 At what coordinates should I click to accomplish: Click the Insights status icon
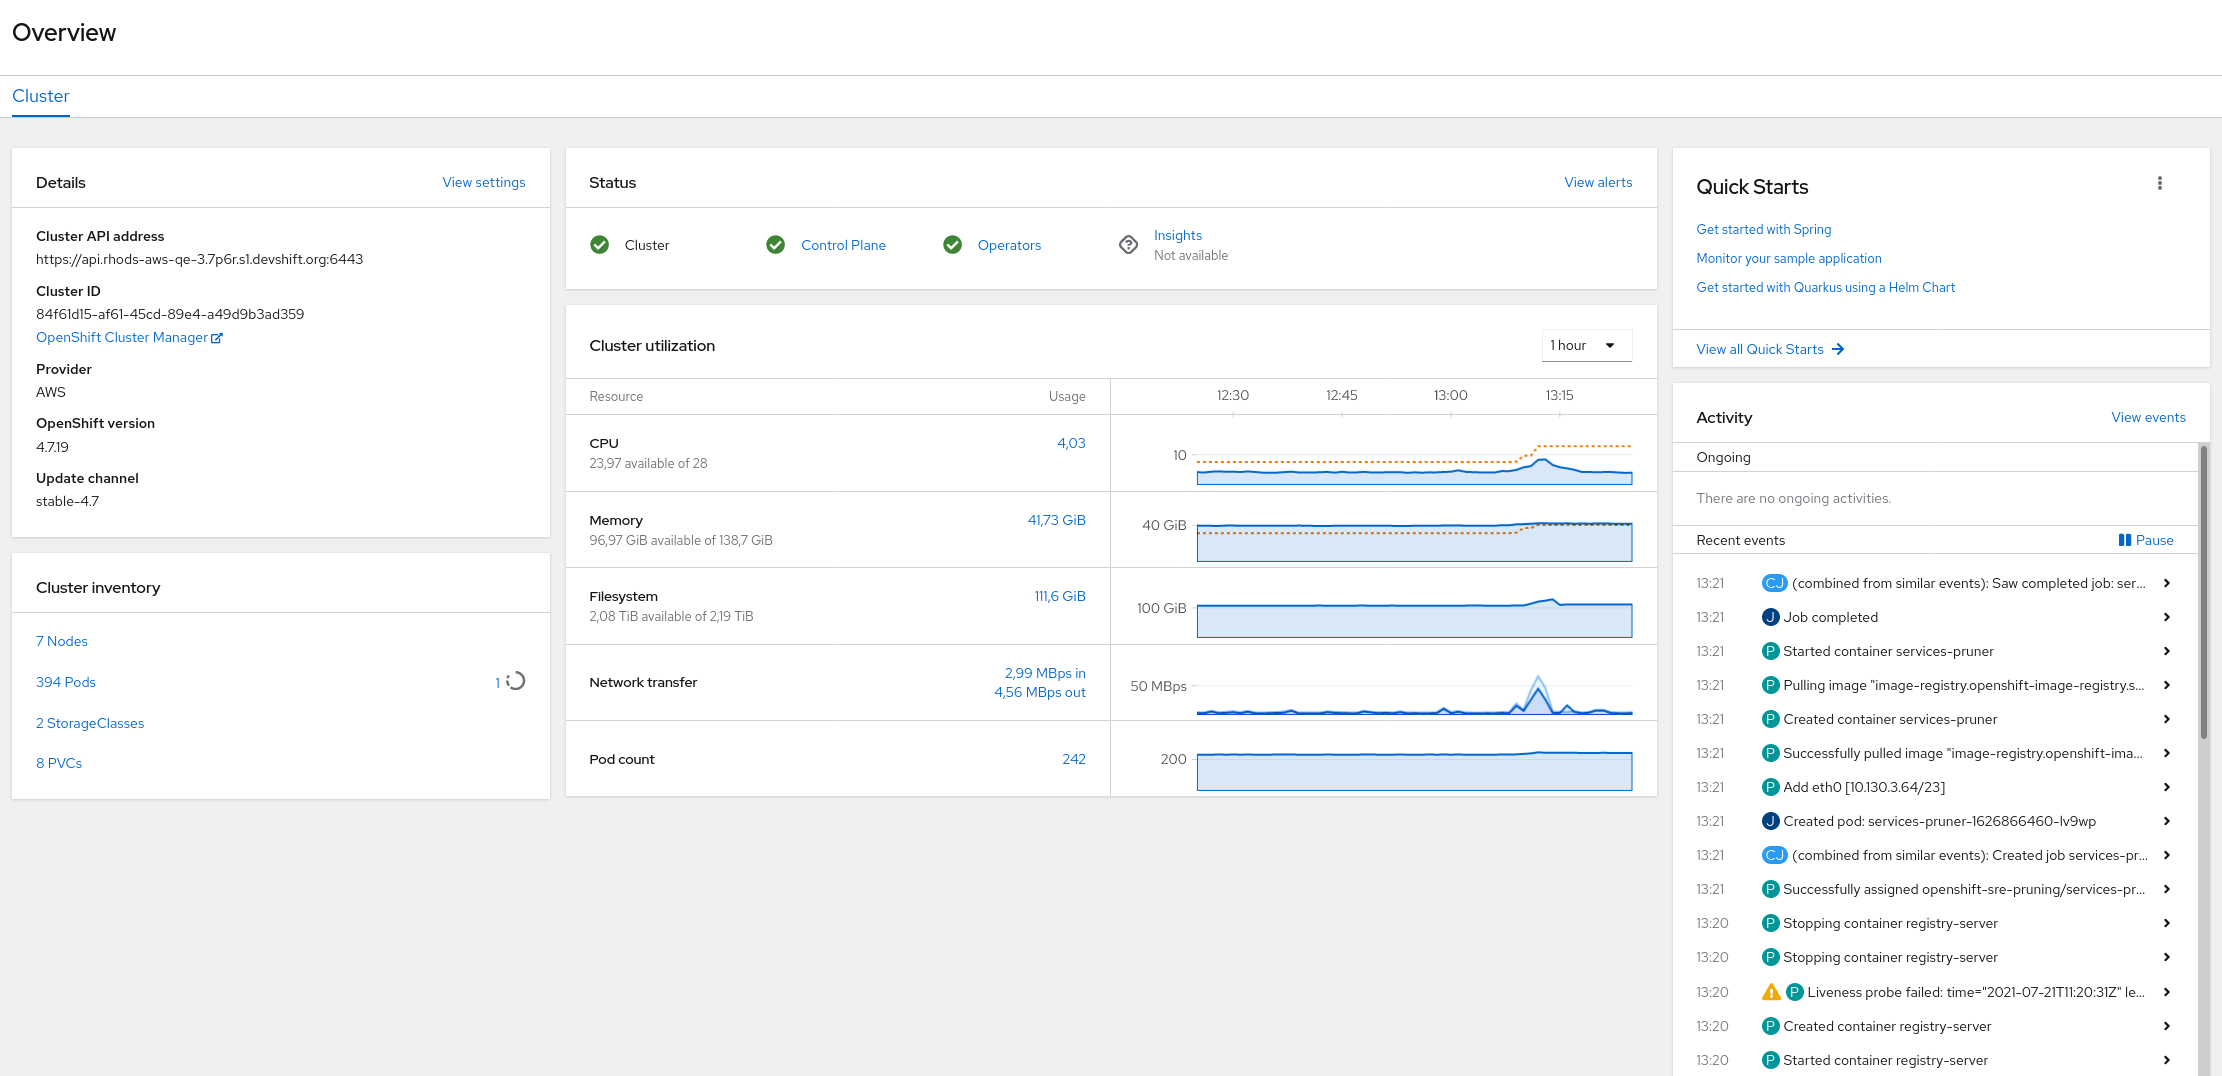(1128, 245)
